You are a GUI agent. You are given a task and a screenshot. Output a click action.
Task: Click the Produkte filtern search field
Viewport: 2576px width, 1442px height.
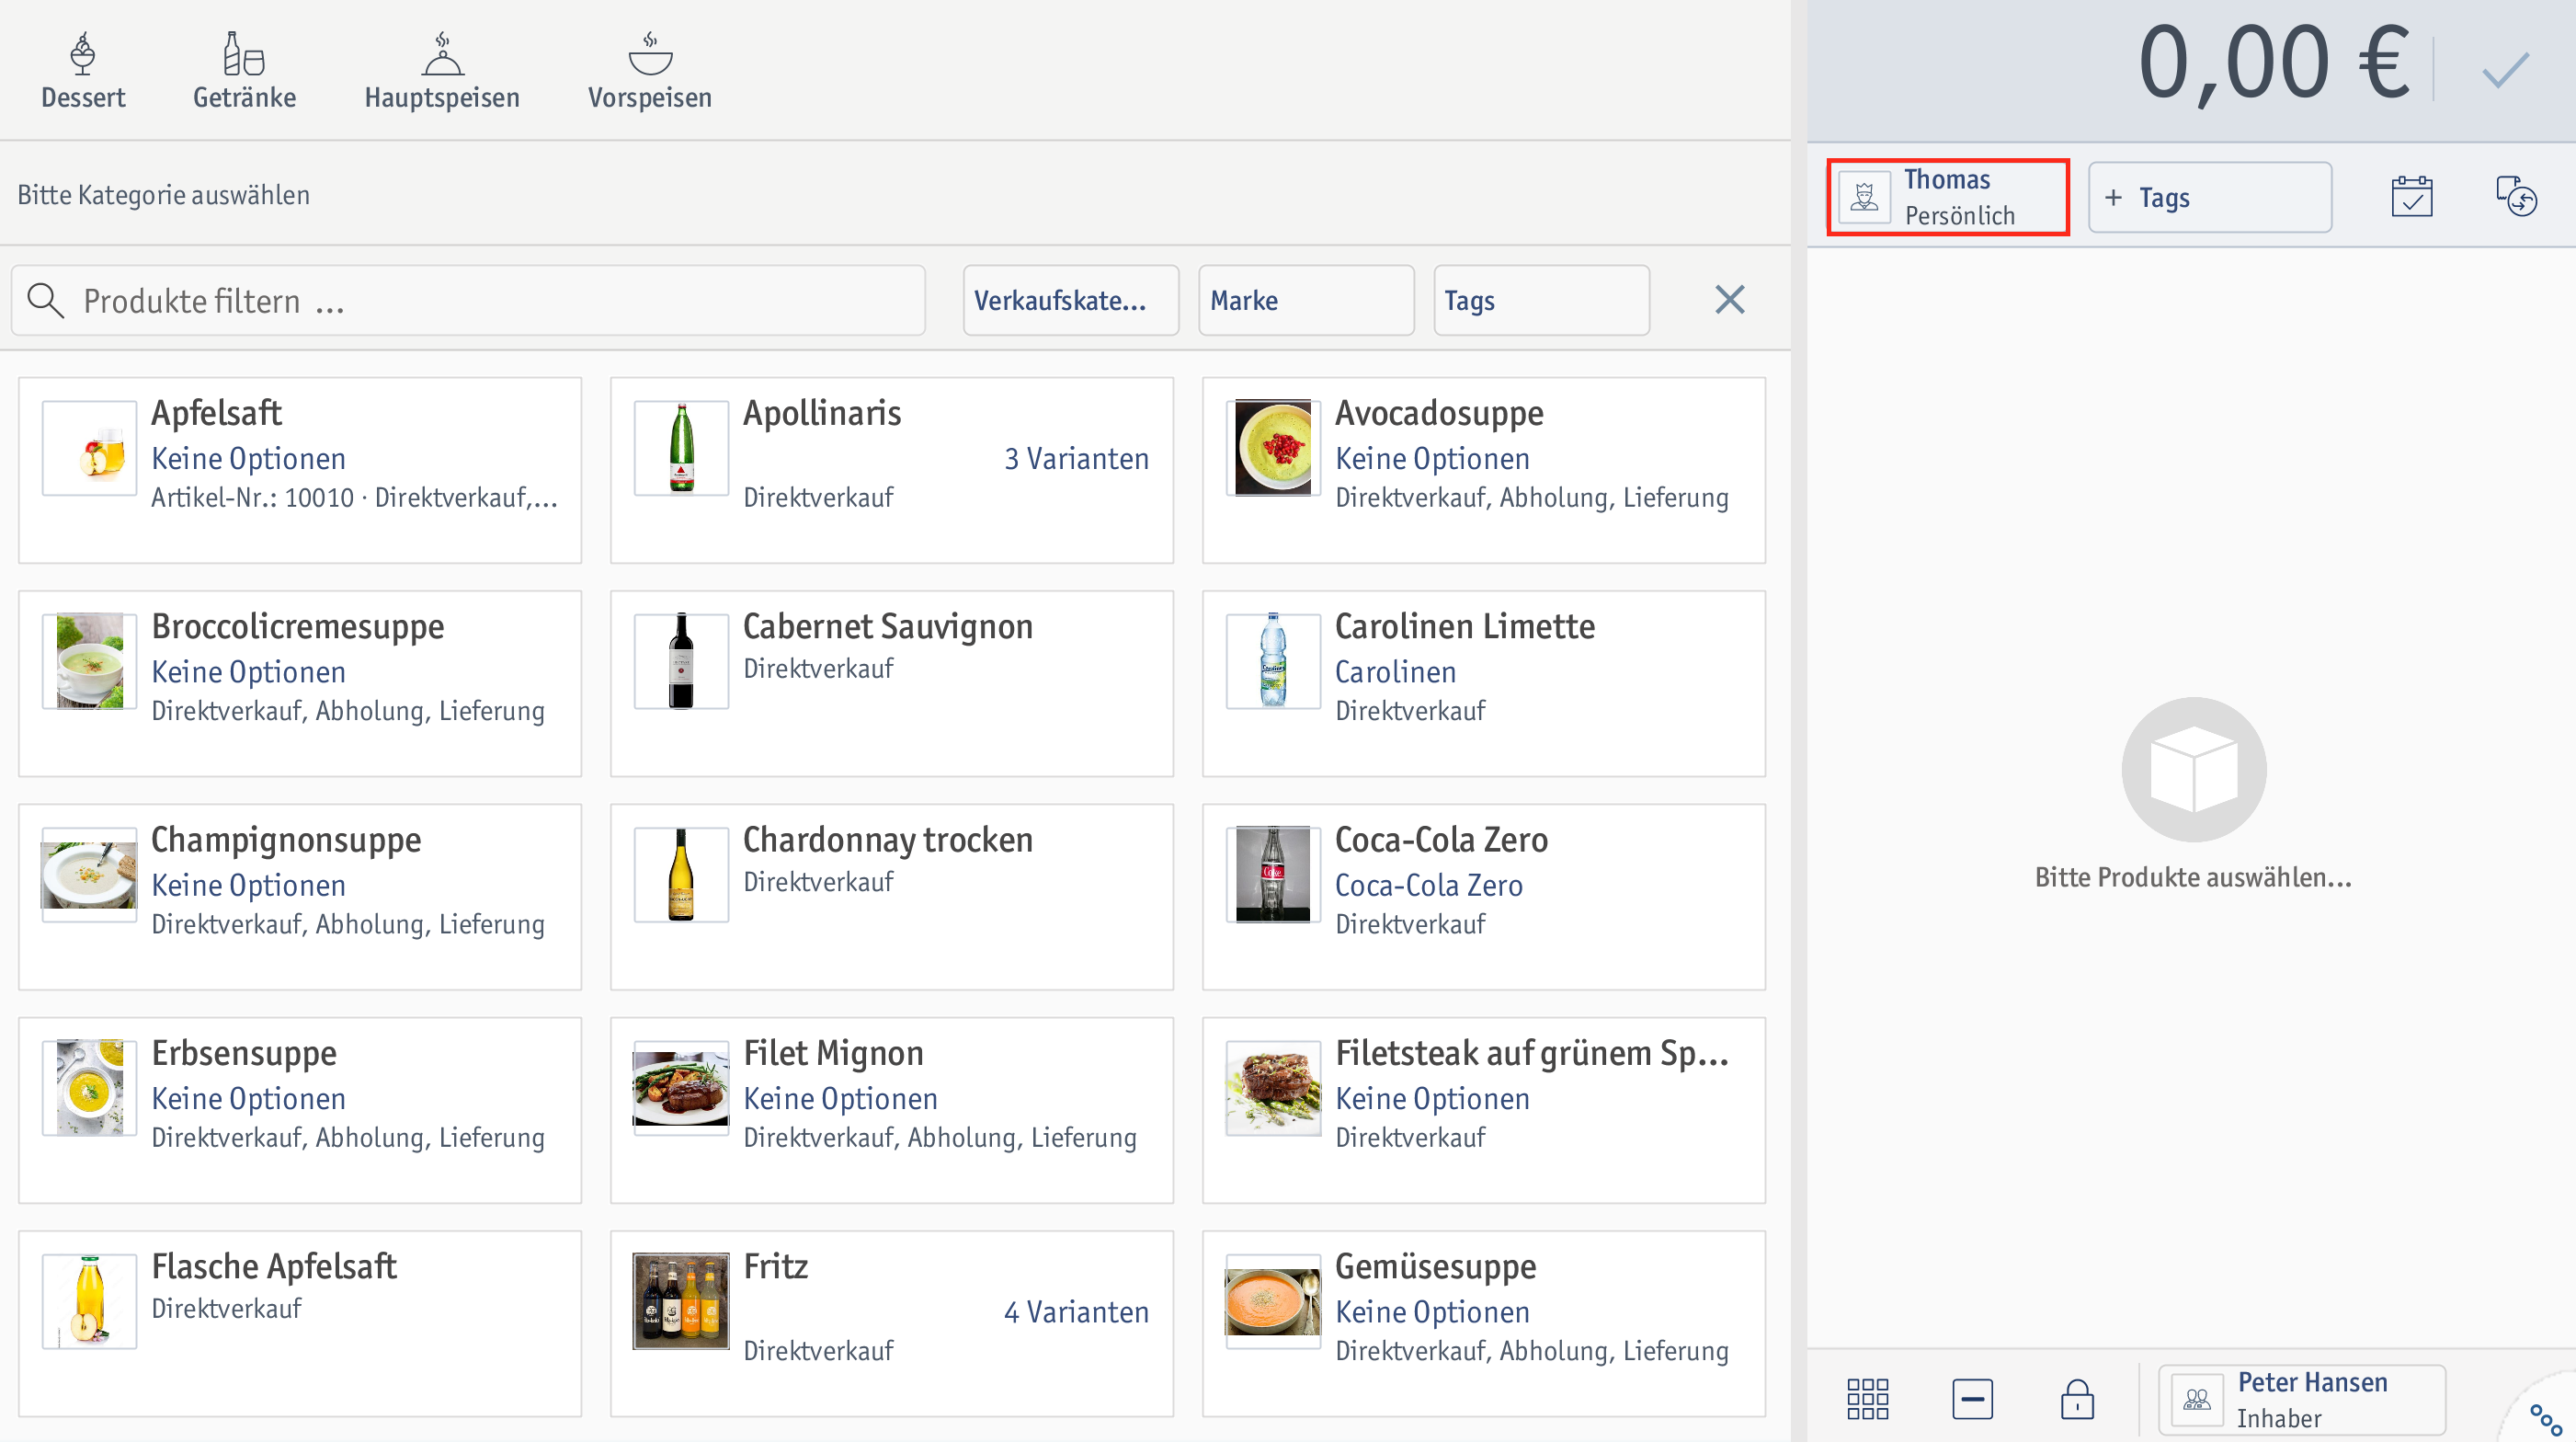click(468, 300)
